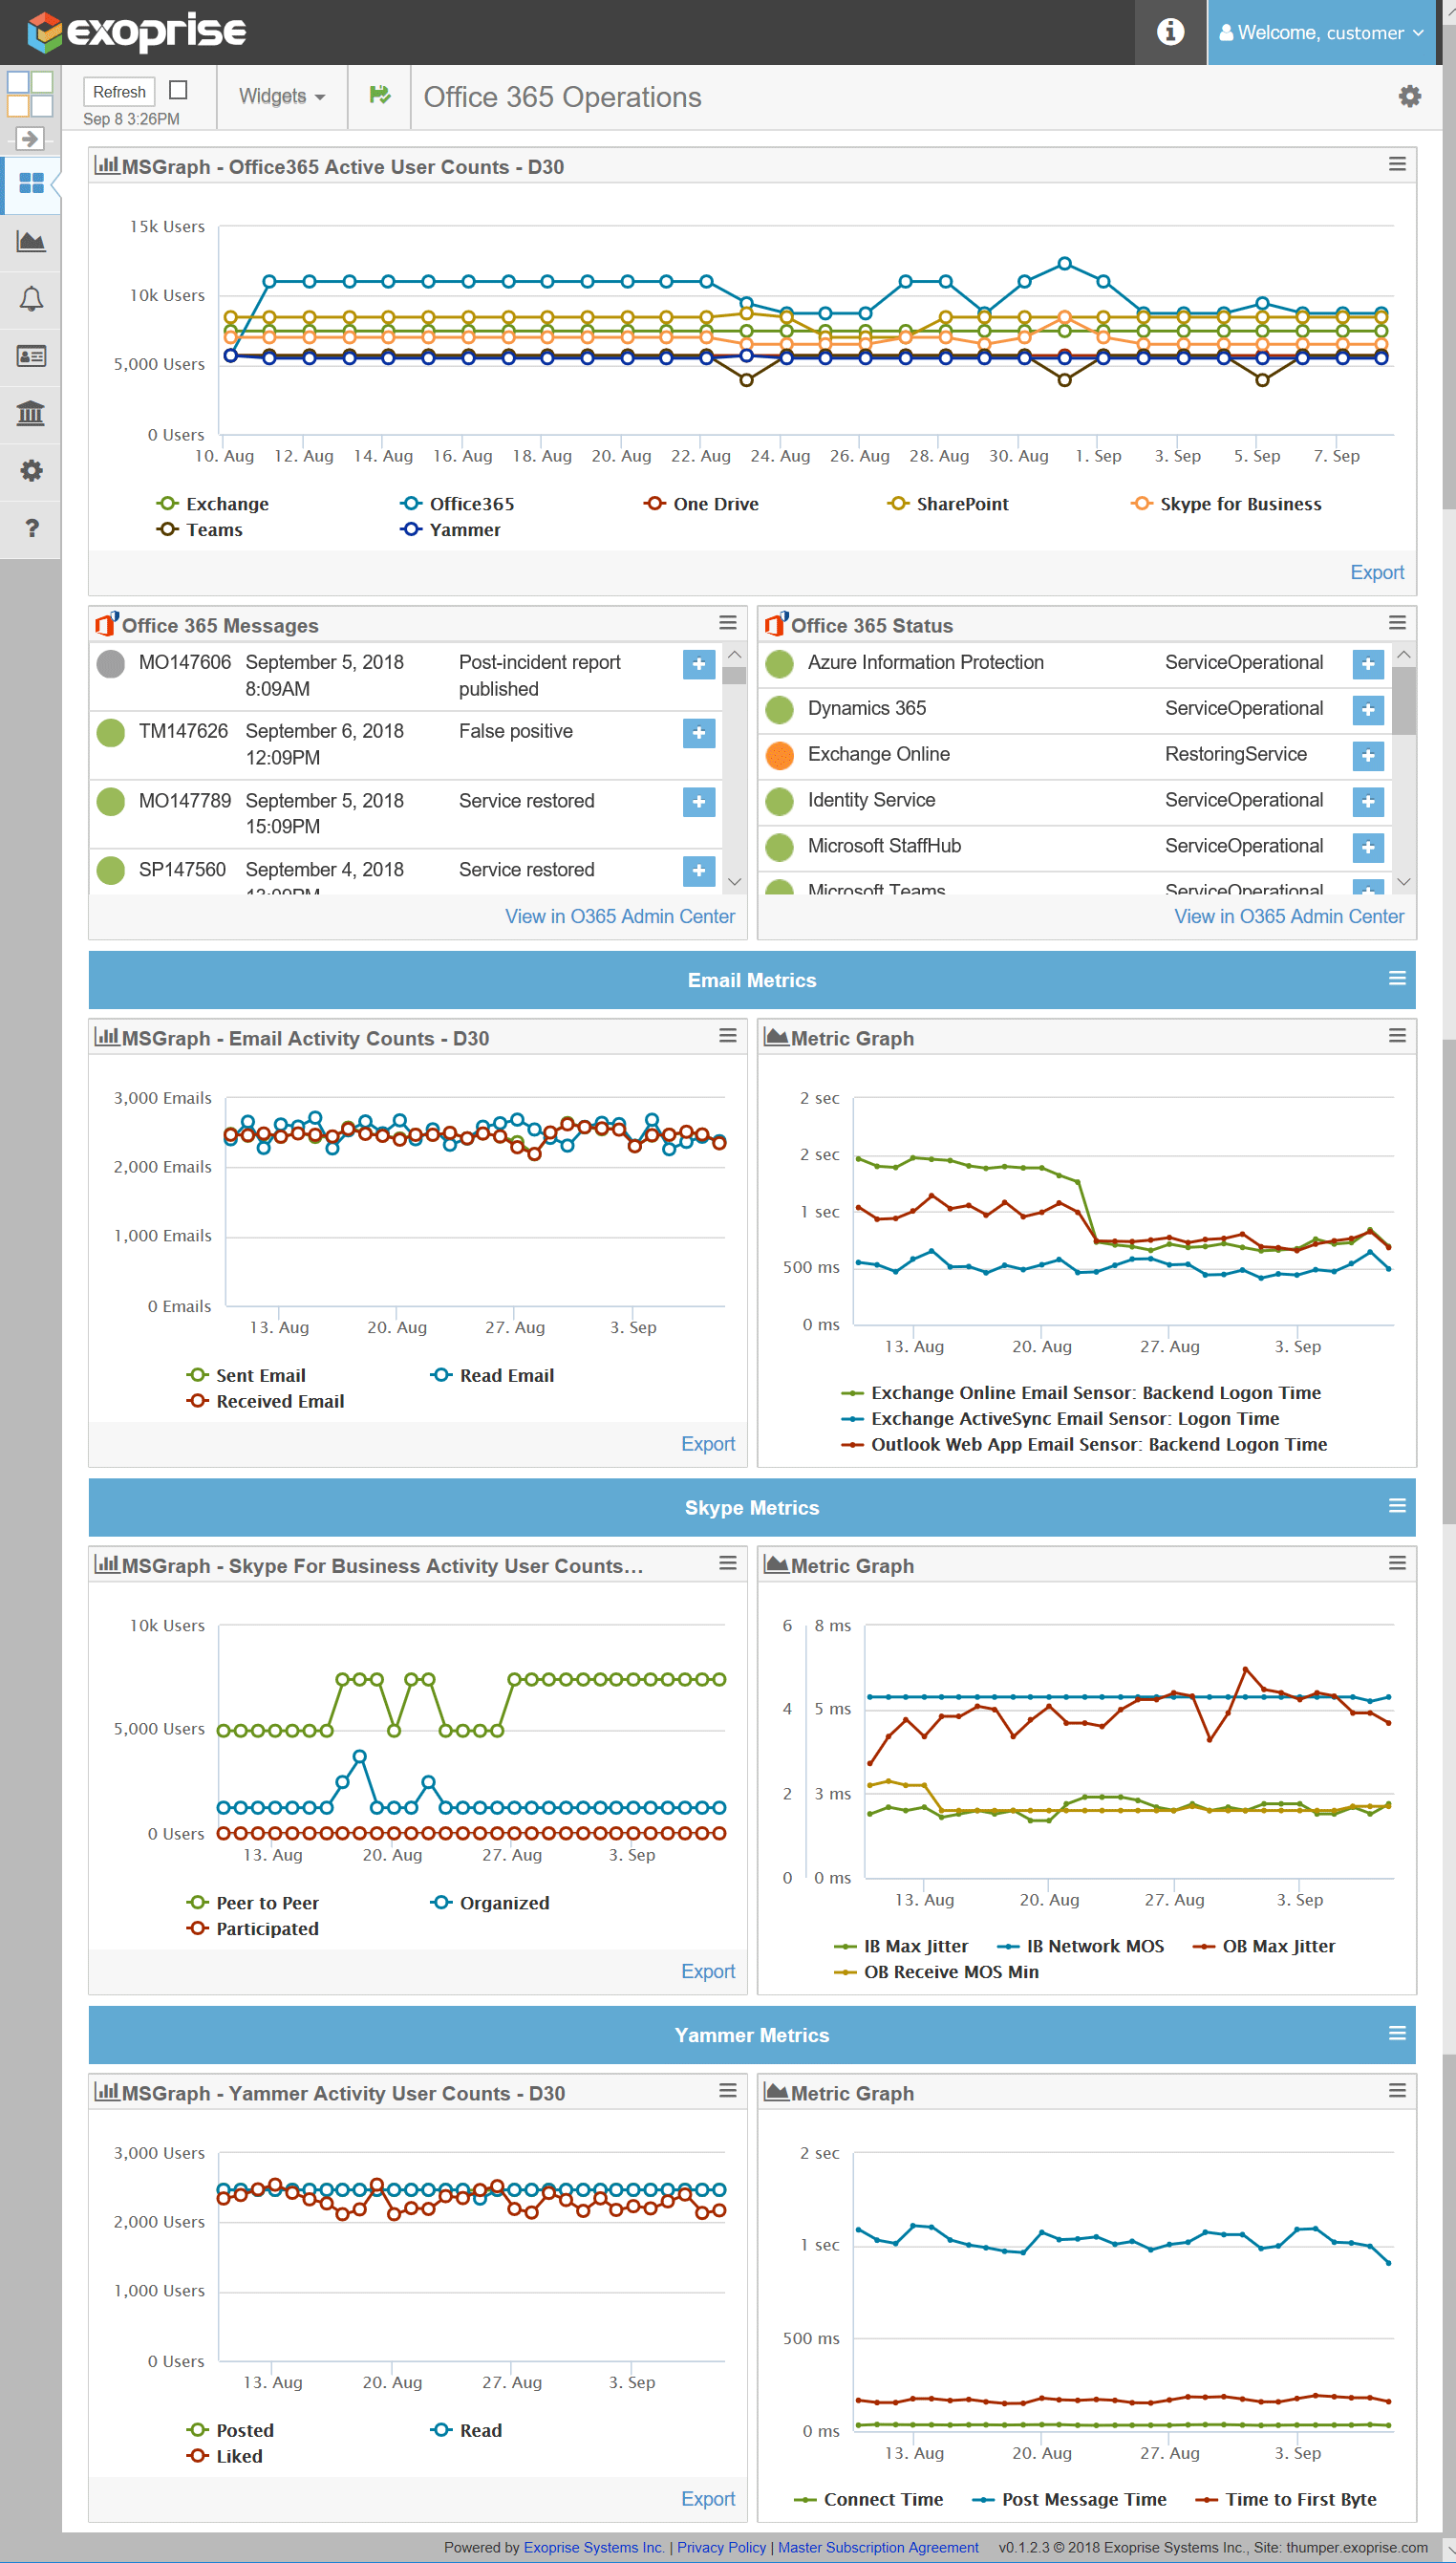1456x2563 pixels.
Task: Select the Dashboards sidebar icon
Action: click(x=31, y=183)
